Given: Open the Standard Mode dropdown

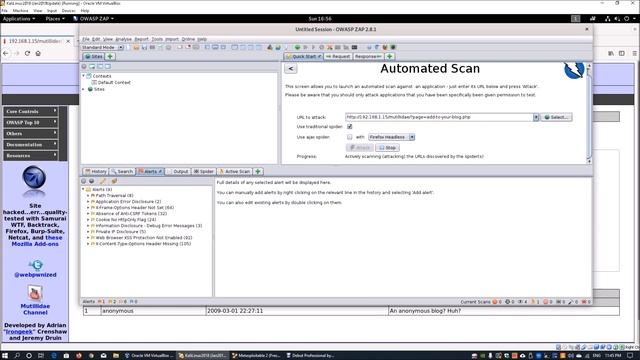Looking at the screenshot, I should tap(102, 47).
